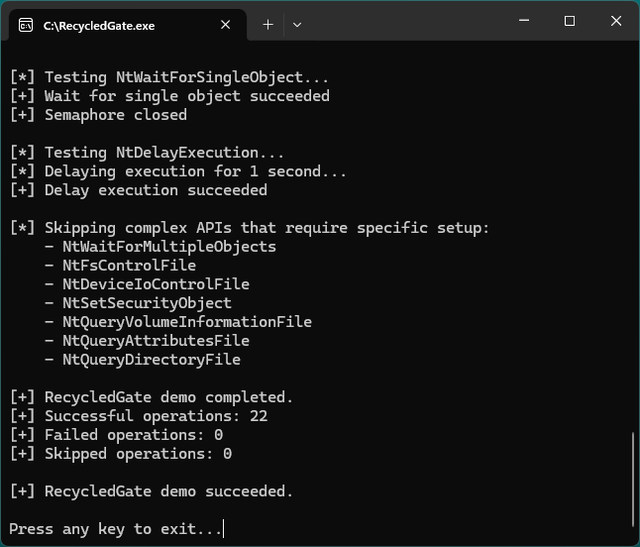Click the NtQueryDirectoryFile entry
The height and width of the screenshot is (547, 640).
[151, 359]
